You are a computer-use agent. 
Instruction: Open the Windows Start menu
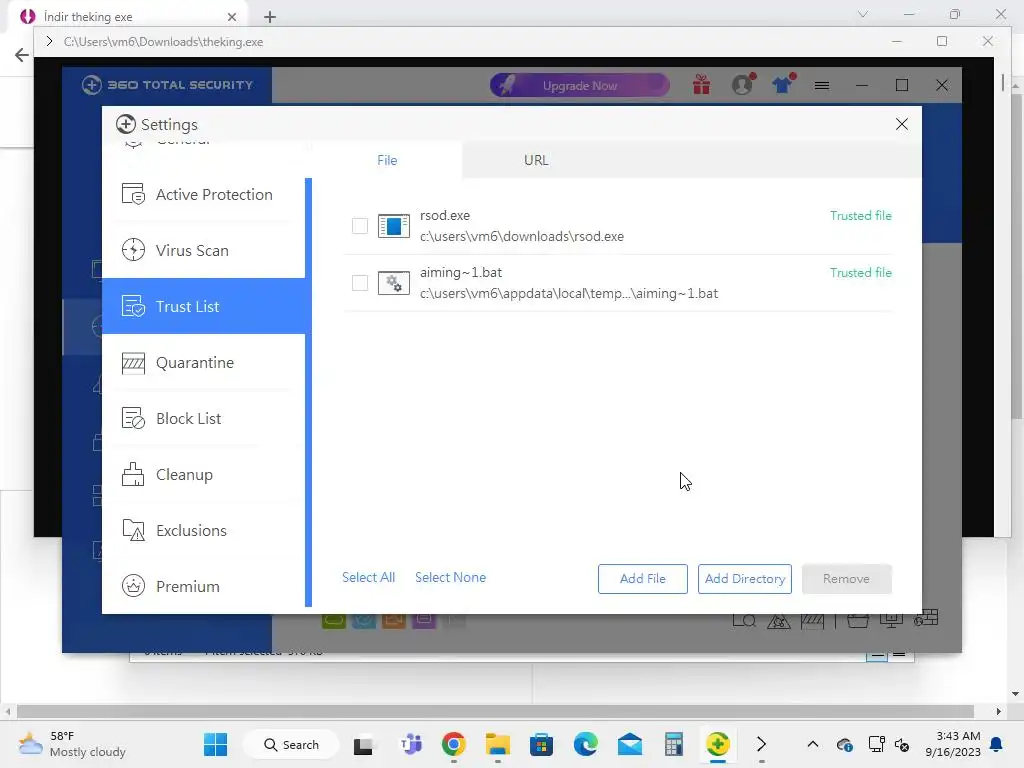(216, 744)
